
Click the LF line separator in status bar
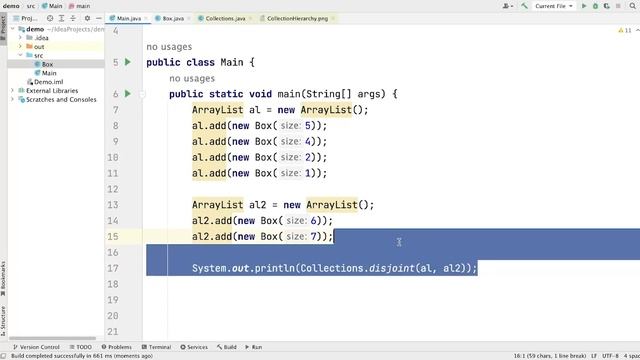pyautogui.click(x=594, y=356)
